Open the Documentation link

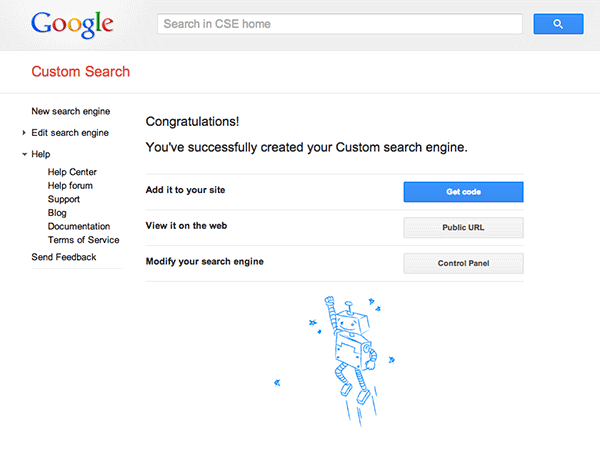[x=79, y=227]
